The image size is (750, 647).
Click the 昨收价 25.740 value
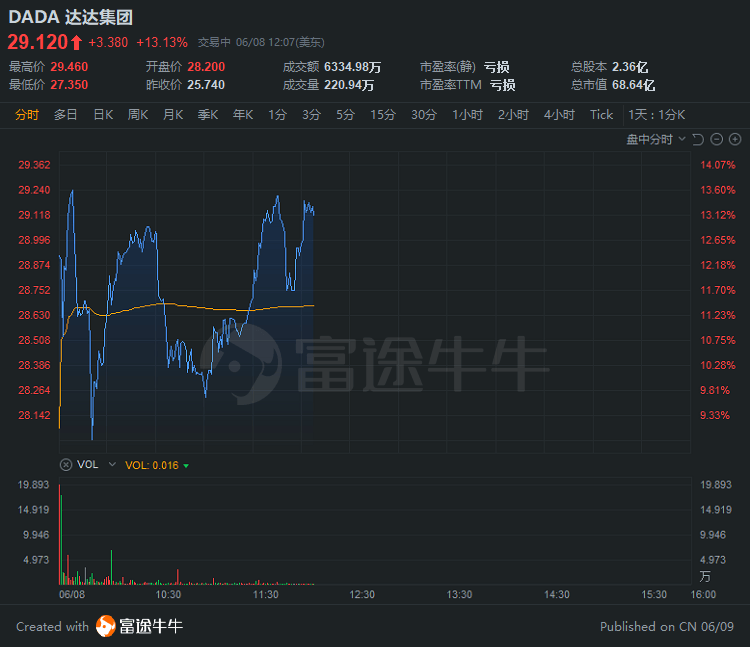[206, 85]
